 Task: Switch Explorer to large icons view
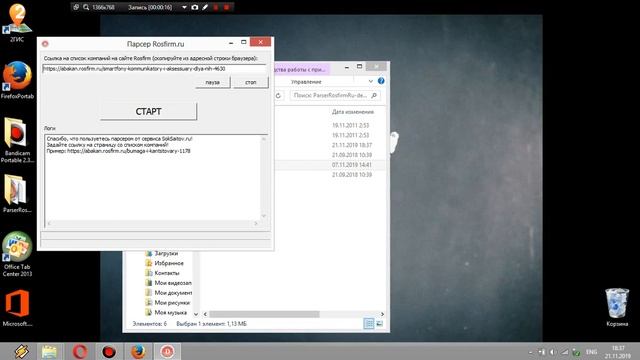pyautogui.click(x=380, y=324)
